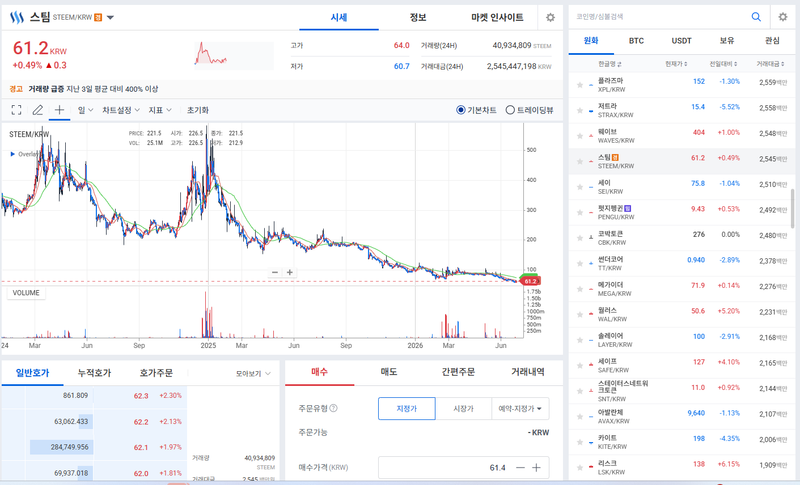Select 원화 market tab
Viewport: 800px width, 485px height.
(x=591, y=41)
